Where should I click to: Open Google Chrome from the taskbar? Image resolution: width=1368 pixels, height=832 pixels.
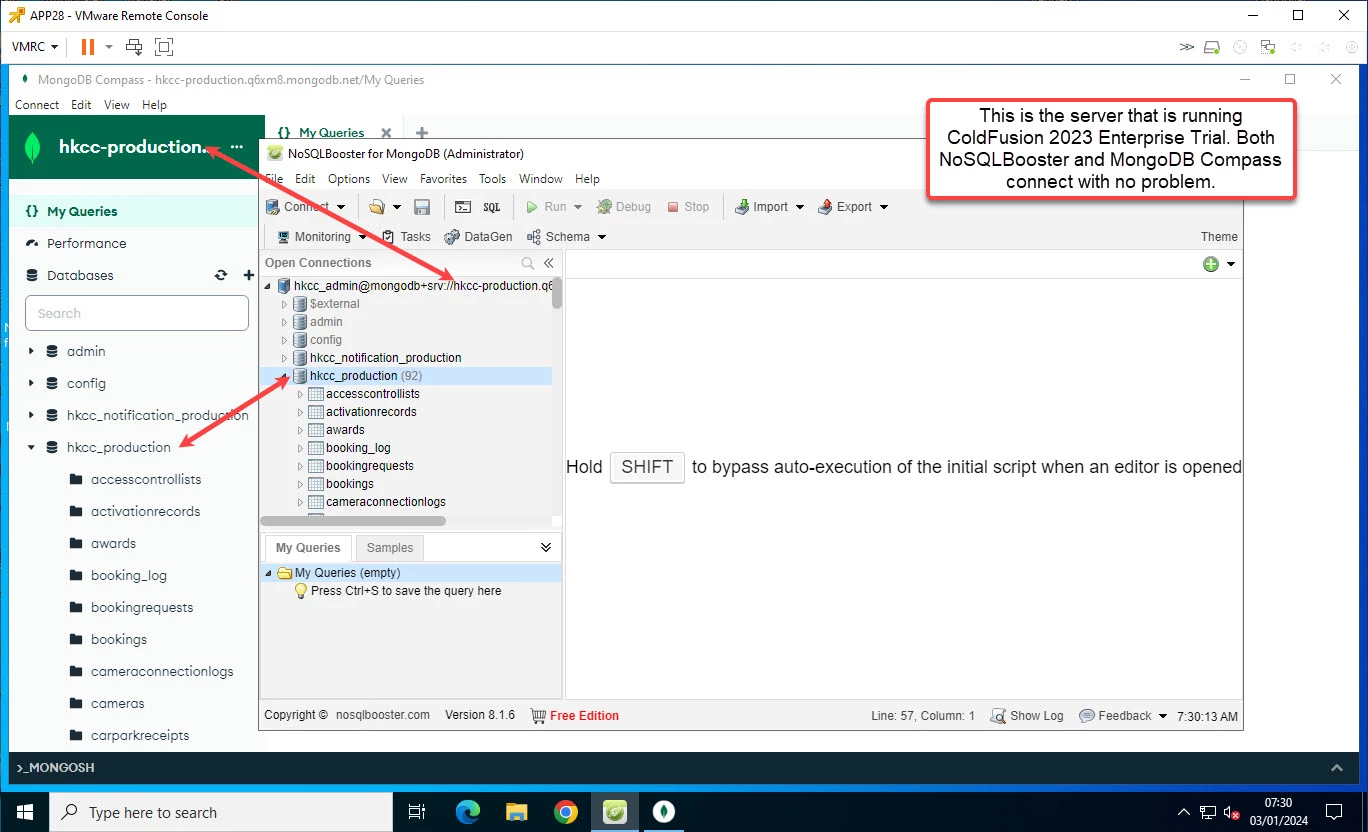[x=565, y=812]
